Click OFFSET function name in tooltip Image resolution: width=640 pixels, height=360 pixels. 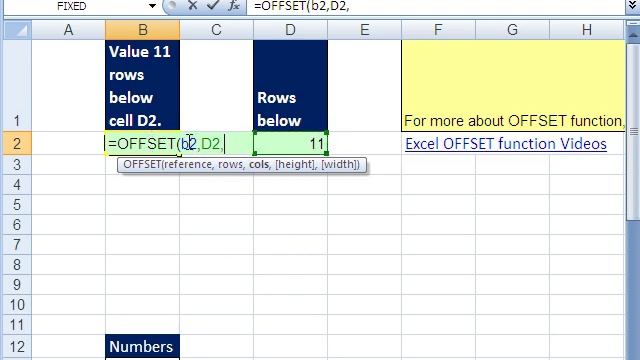pyautogui.click(x=142, y=164)
